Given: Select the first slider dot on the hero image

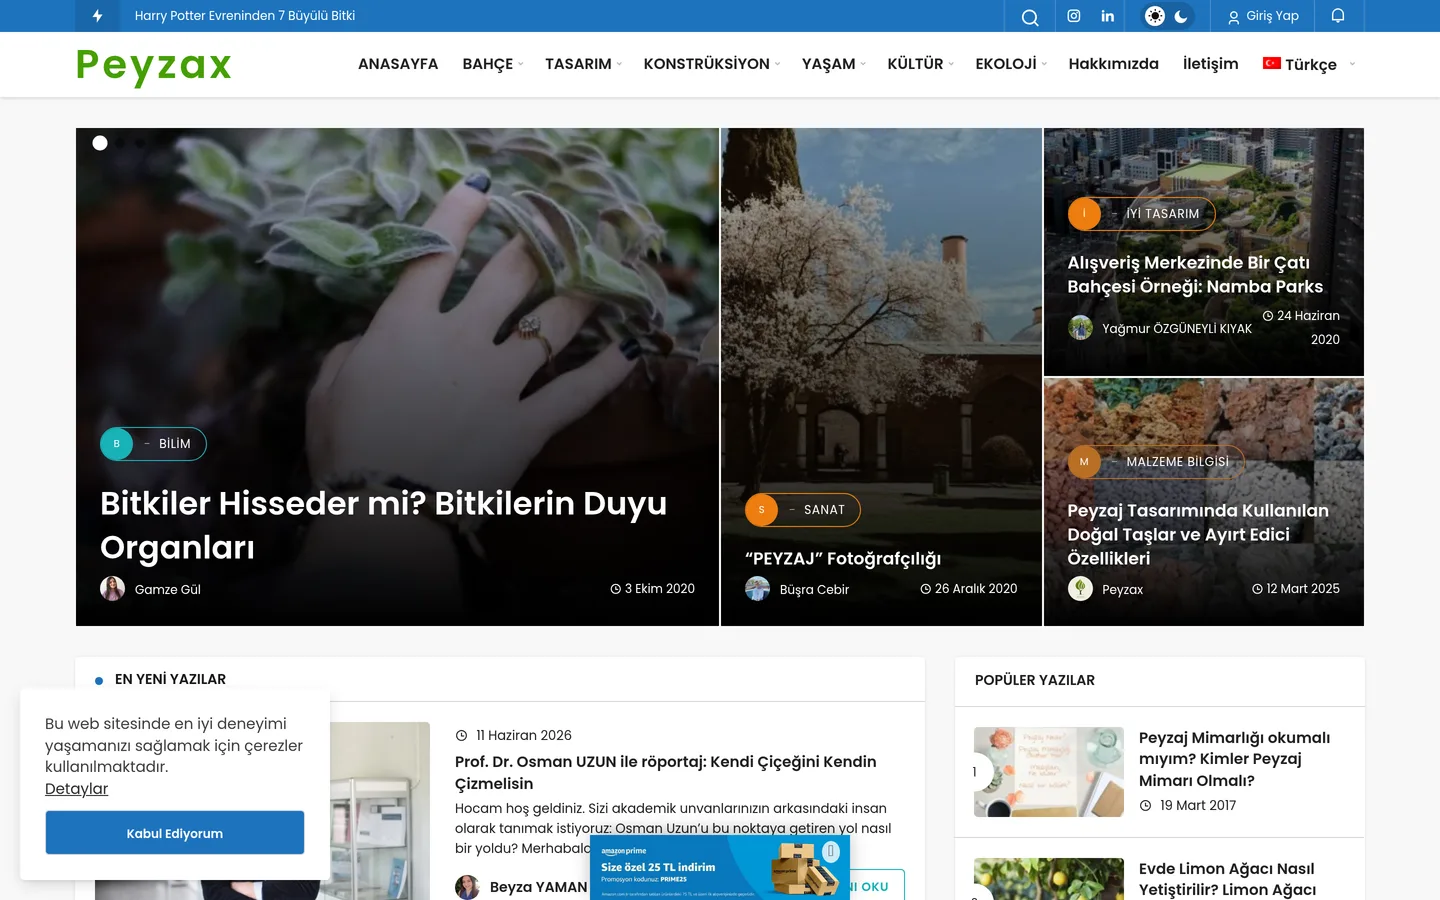Looking at the screenshot, I should pos(100,143).
